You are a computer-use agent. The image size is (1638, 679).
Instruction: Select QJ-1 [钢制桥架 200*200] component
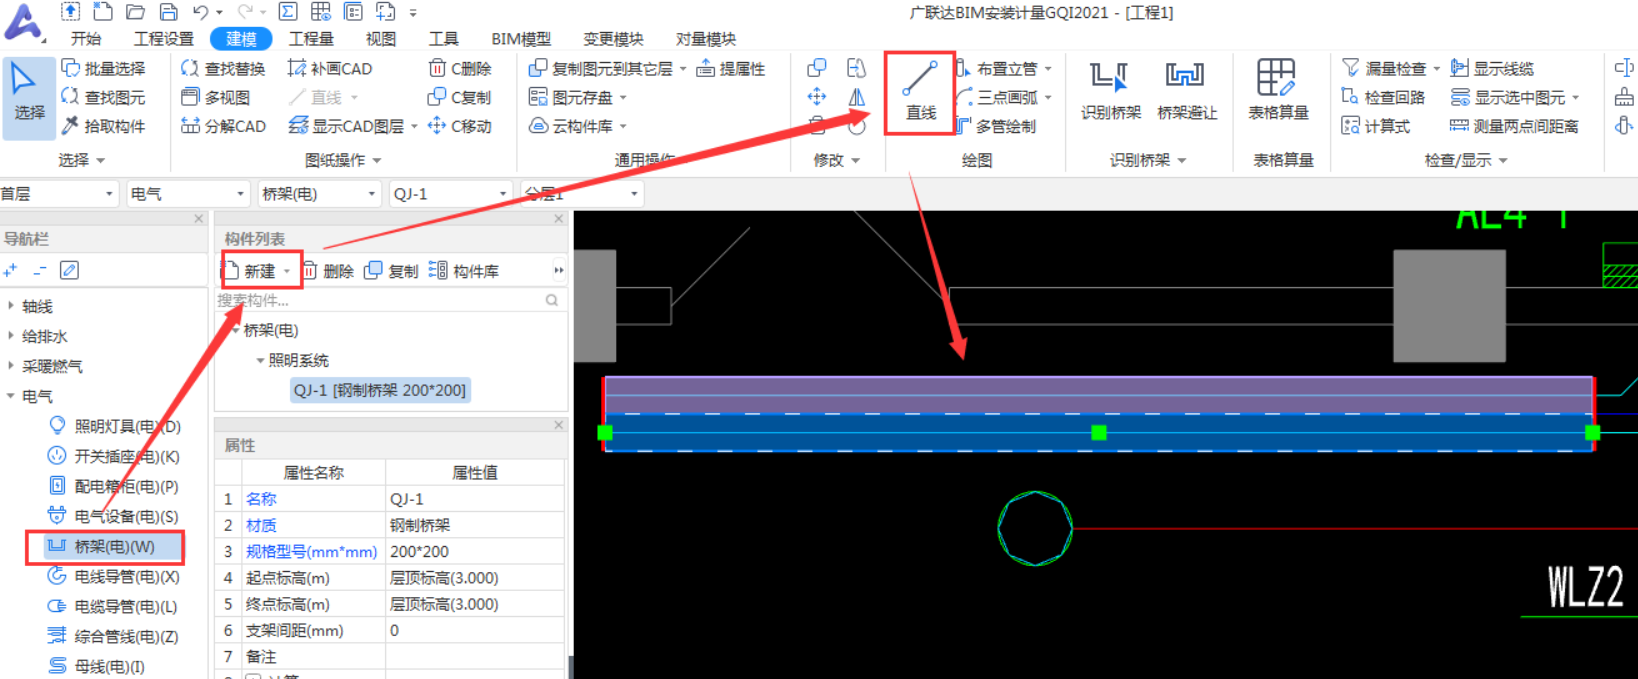(x=380, y=390)
